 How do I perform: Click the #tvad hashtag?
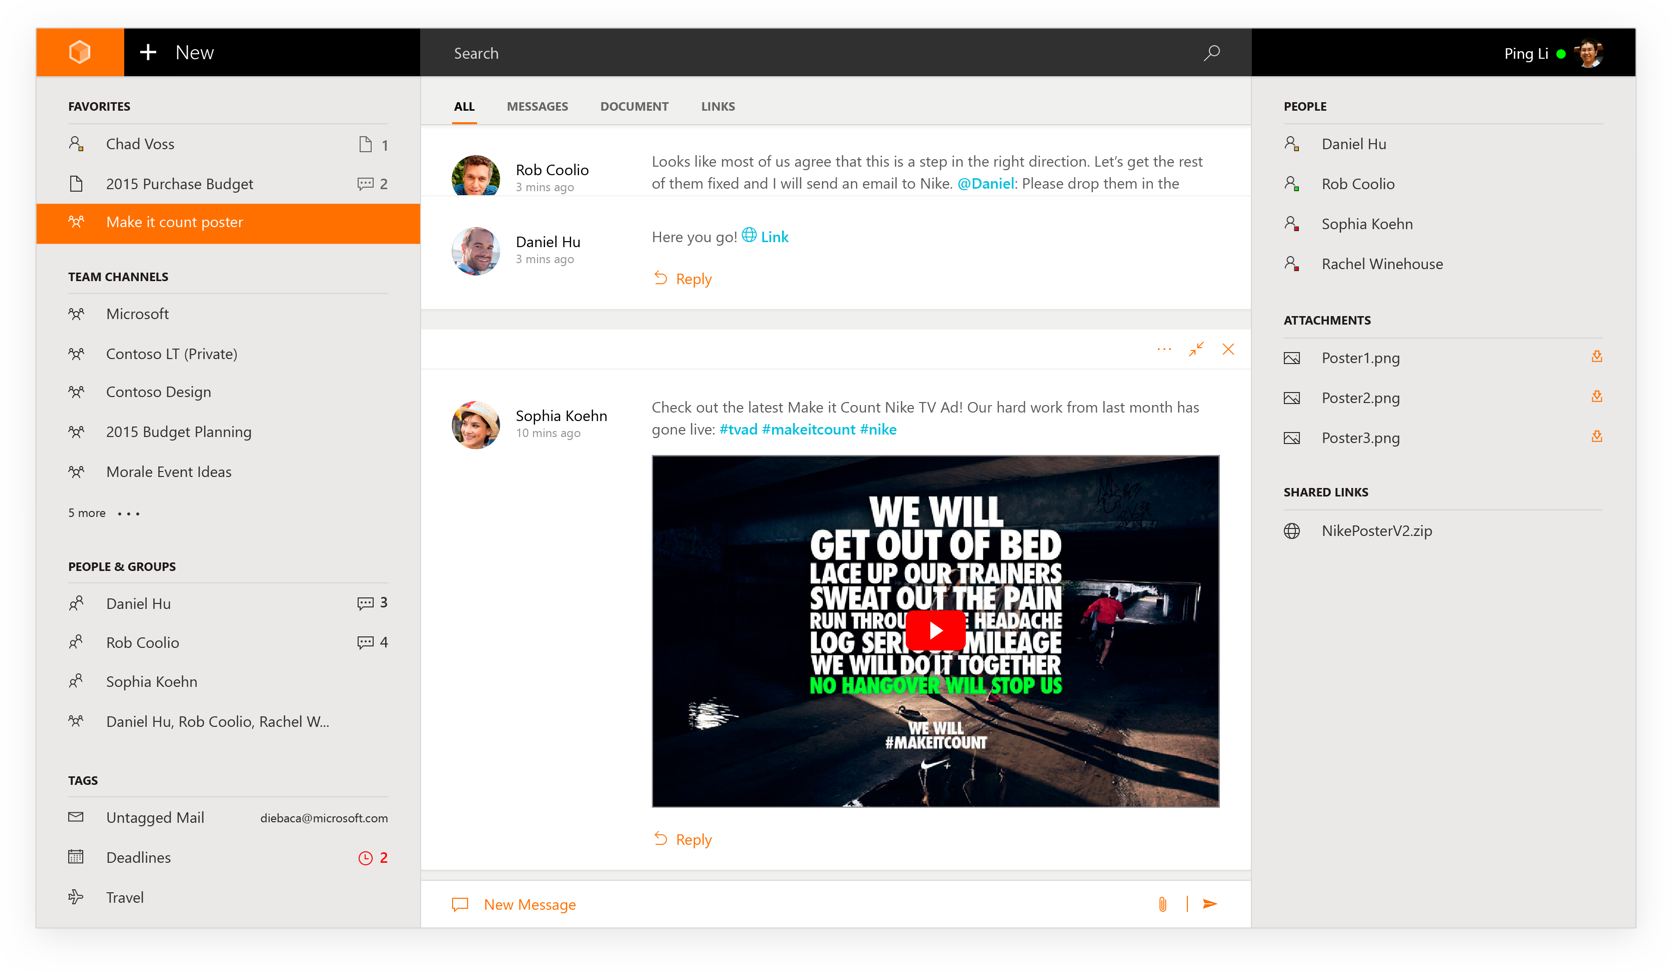pyautogui.click(x=738, y=430)
